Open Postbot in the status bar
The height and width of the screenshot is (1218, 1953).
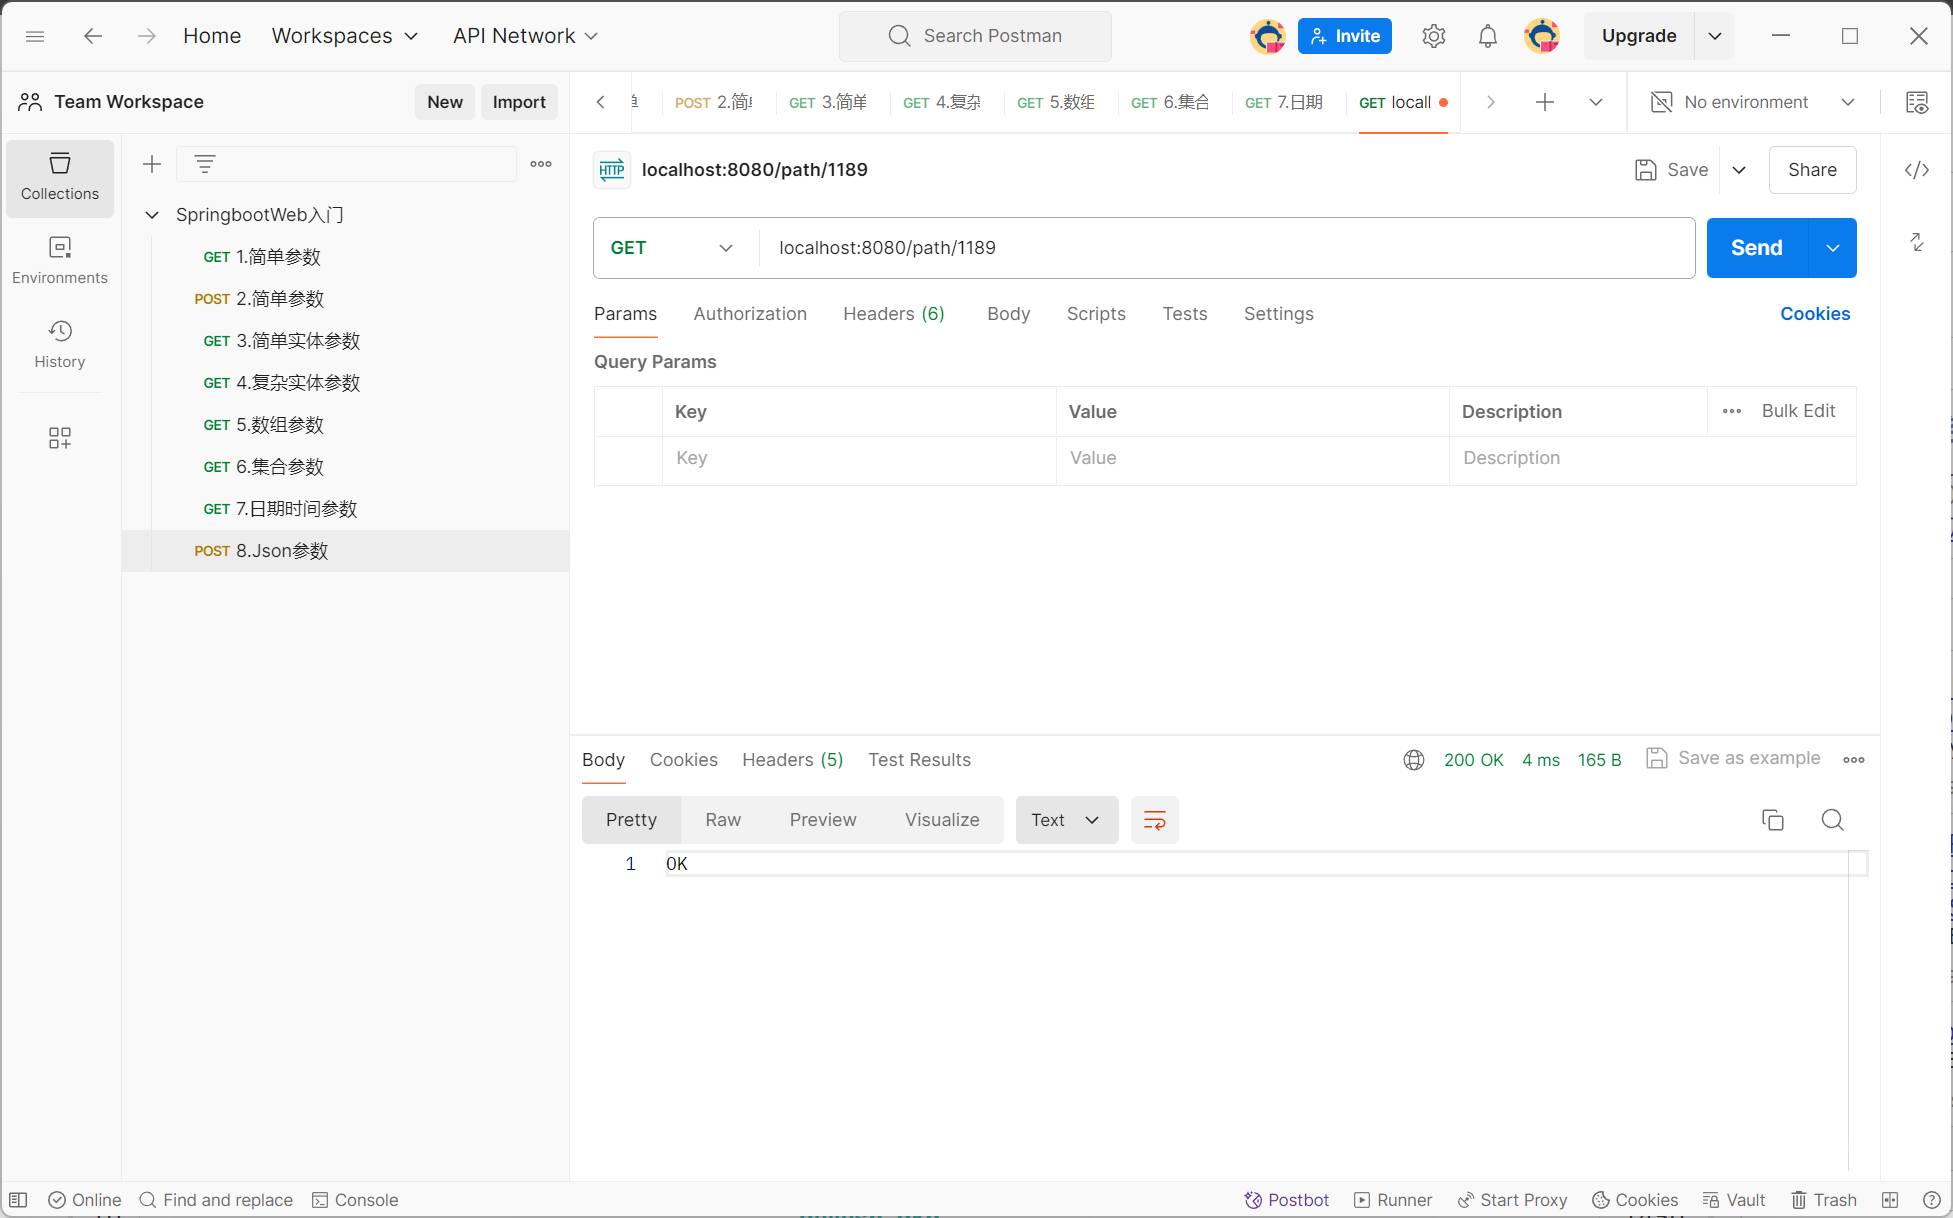click(1287, 1200)
